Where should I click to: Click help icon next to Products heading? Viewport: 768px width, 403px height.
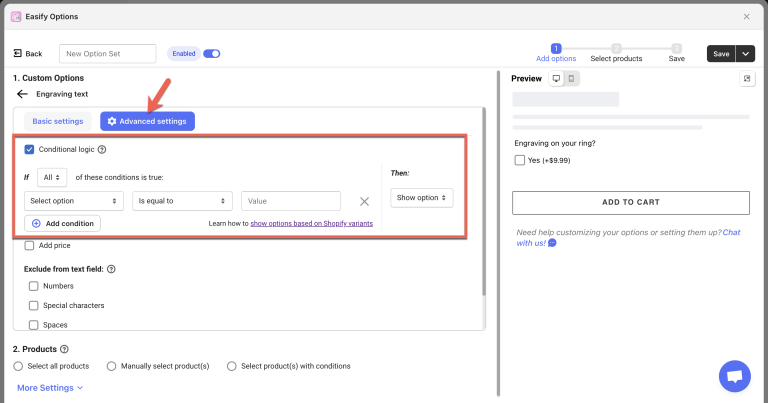[x=64, y=349]
